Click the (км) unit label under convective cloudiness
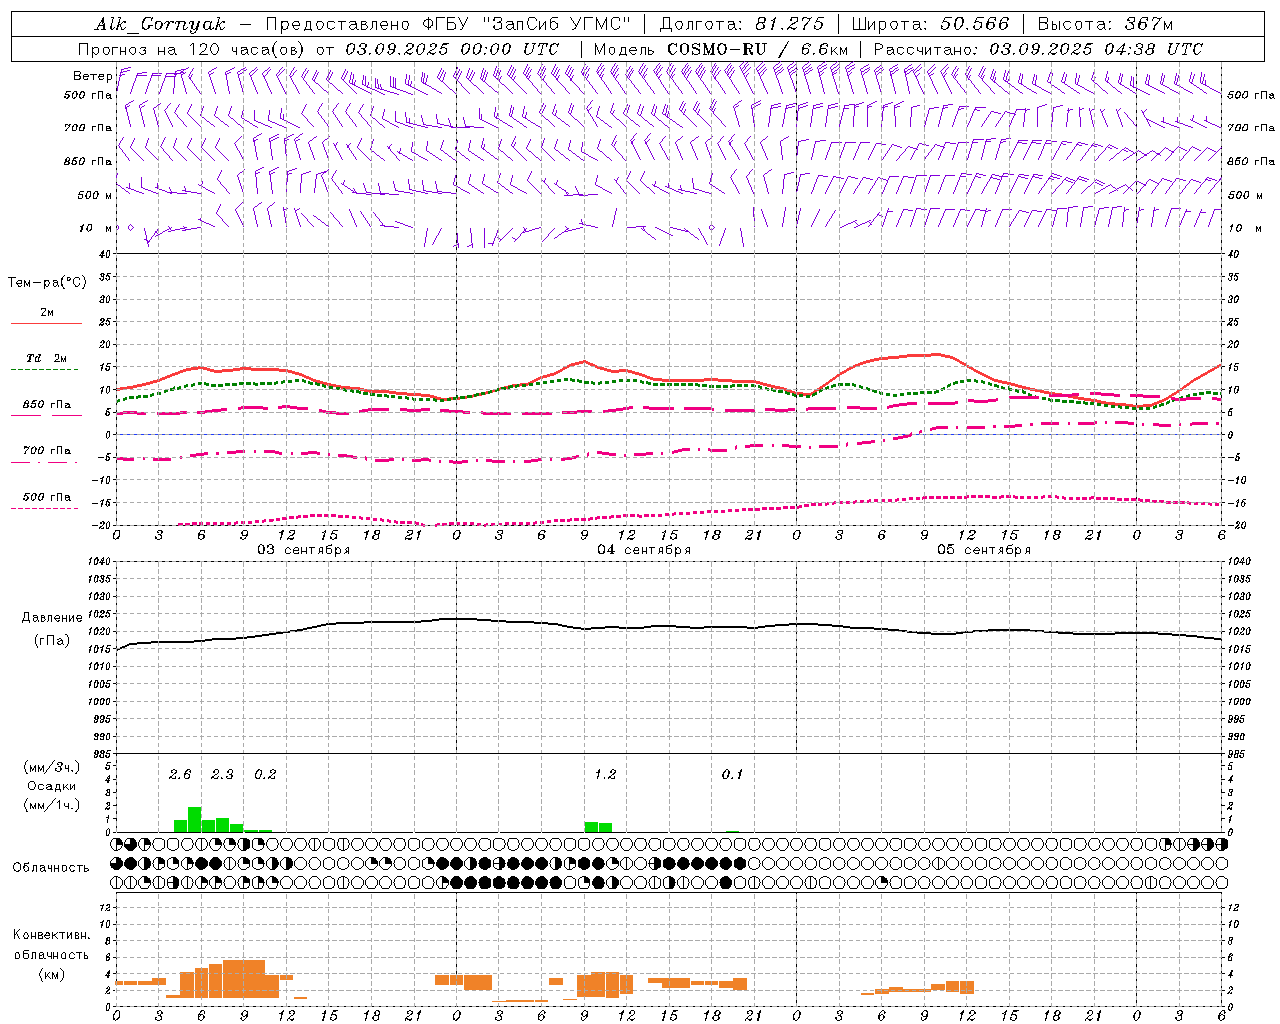Viewport: 1280px width, 1024px height. pyautogui.click(x=52, y=974)
